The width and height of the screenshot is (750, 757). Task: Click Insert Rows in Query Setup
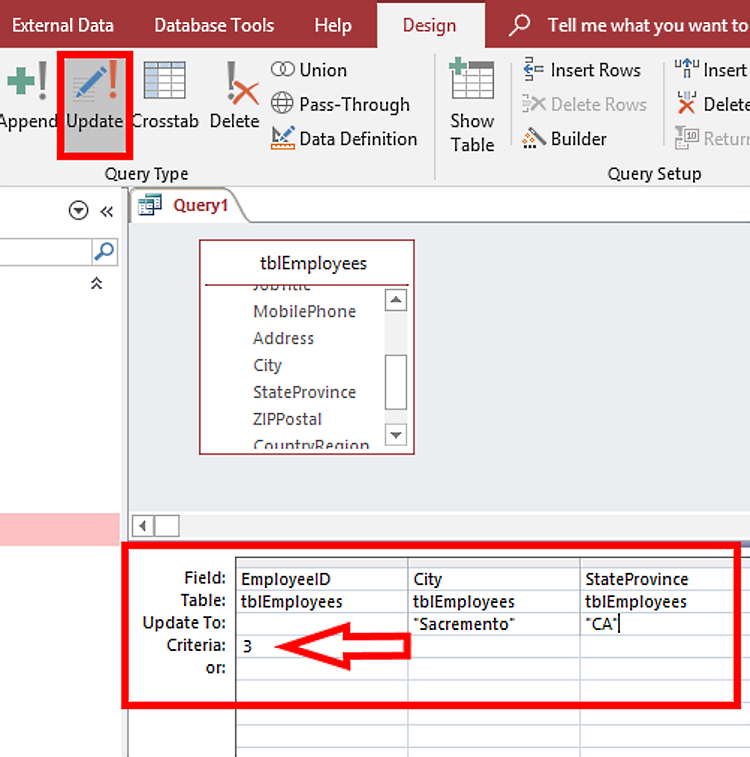(x=582, y=70)
